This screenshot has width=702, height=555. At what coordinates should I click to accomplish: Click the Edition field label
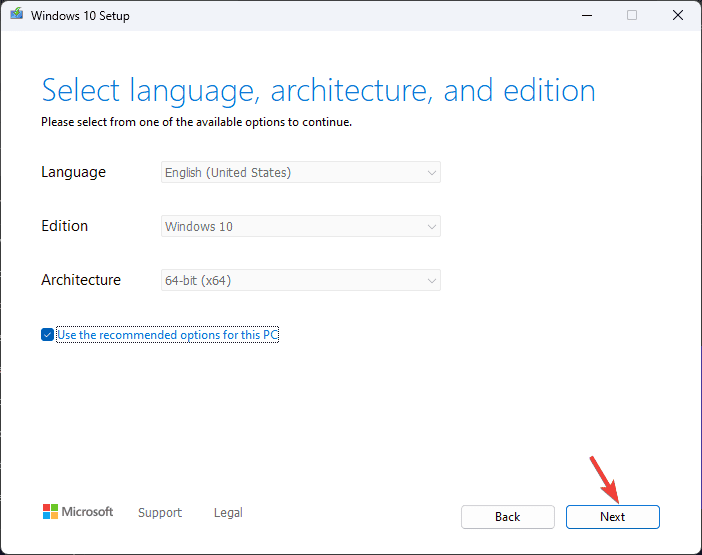point(64,226)
